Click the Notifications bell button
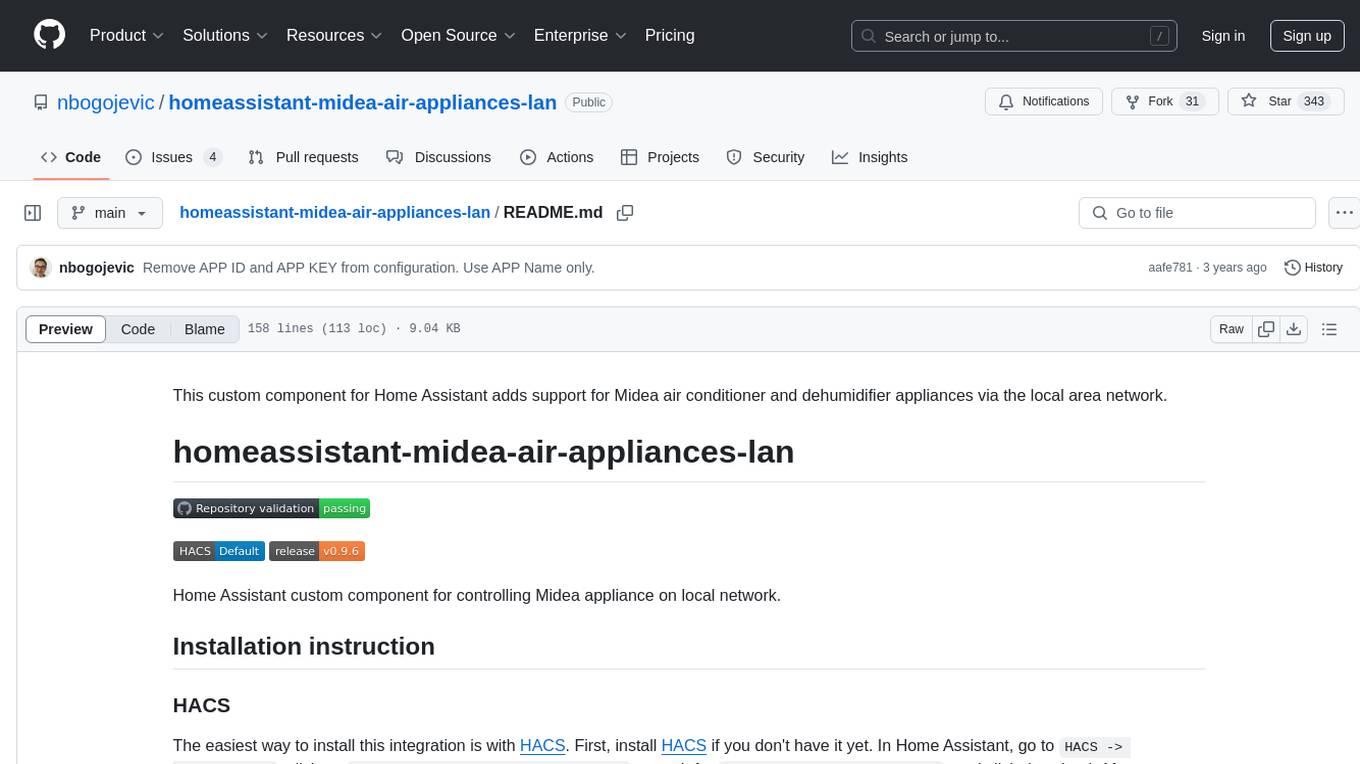The width and height of the screenshot is (1360, 764). (x=1044, y=102)
